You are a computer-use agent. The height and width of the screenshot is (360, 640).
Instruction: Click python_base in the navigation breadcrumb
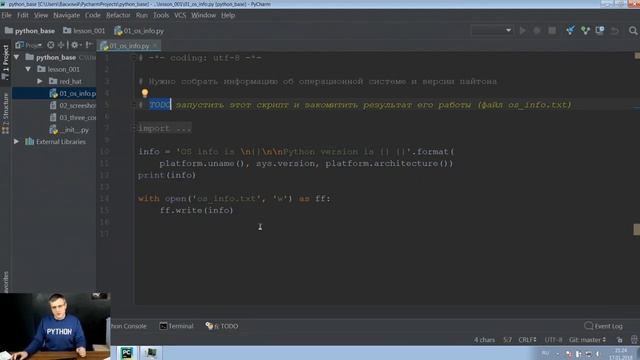coord(30,31)
